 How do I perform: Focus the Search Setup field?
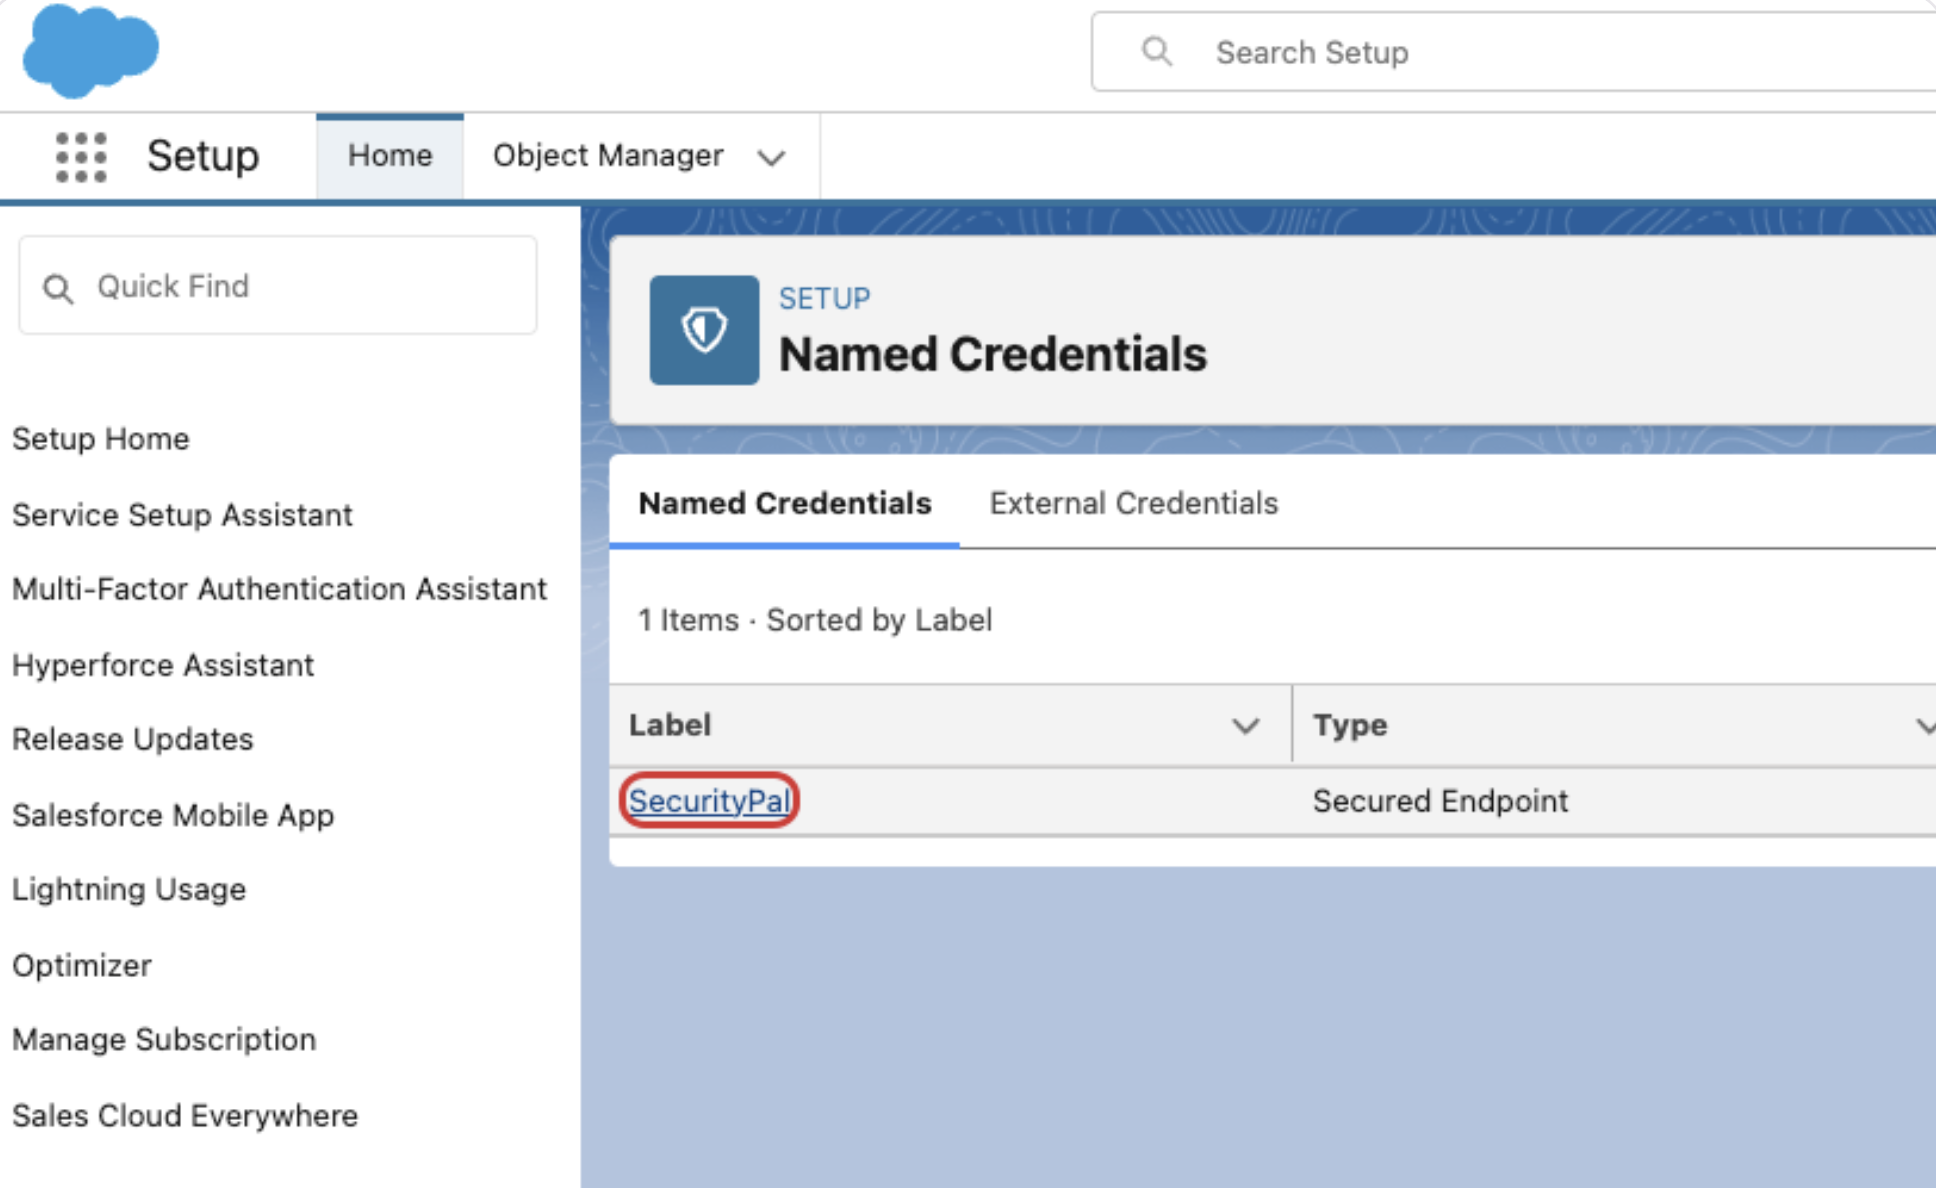1514,52
